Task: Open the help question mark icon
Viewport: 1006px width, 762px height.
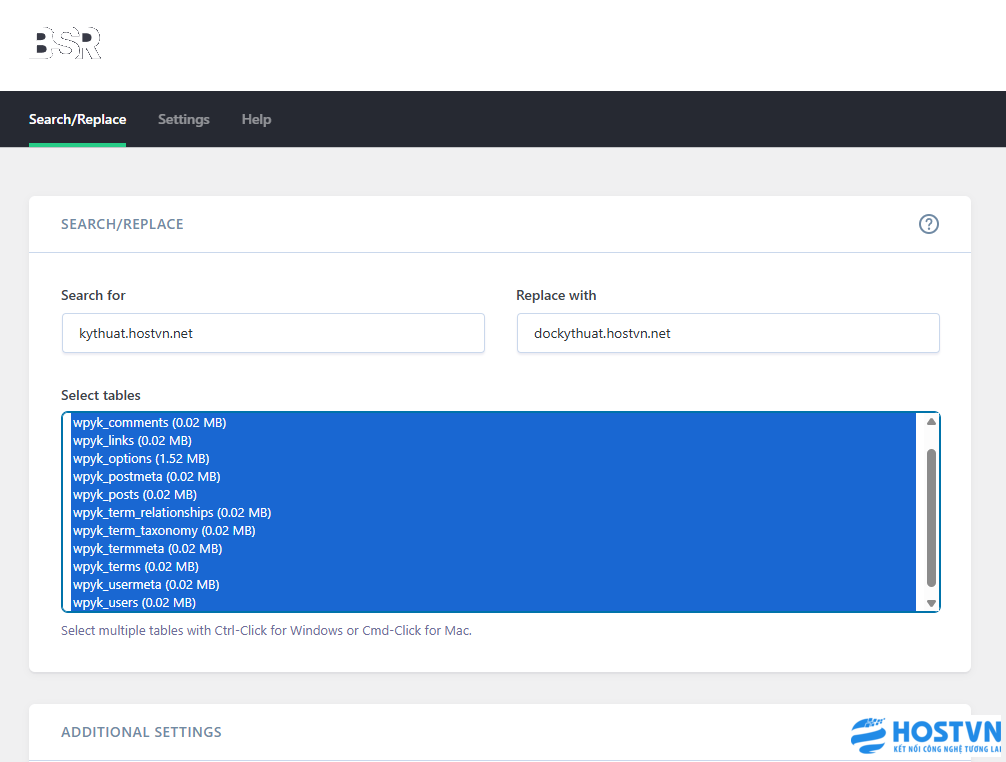Action: 929,224
